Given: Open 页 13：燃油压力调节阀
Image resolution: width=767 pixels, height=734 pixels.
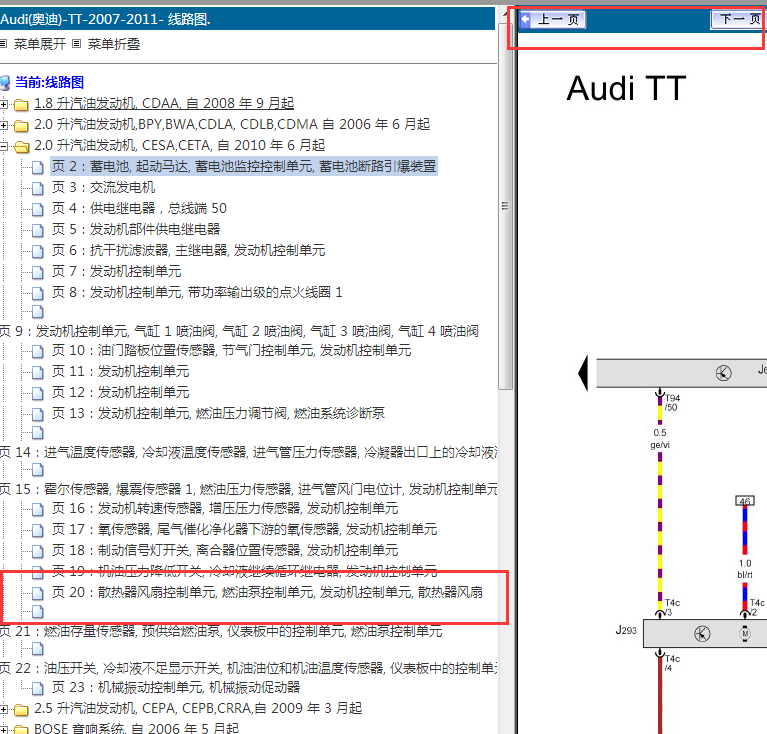Looking at the screenshot, I should 218,413.
